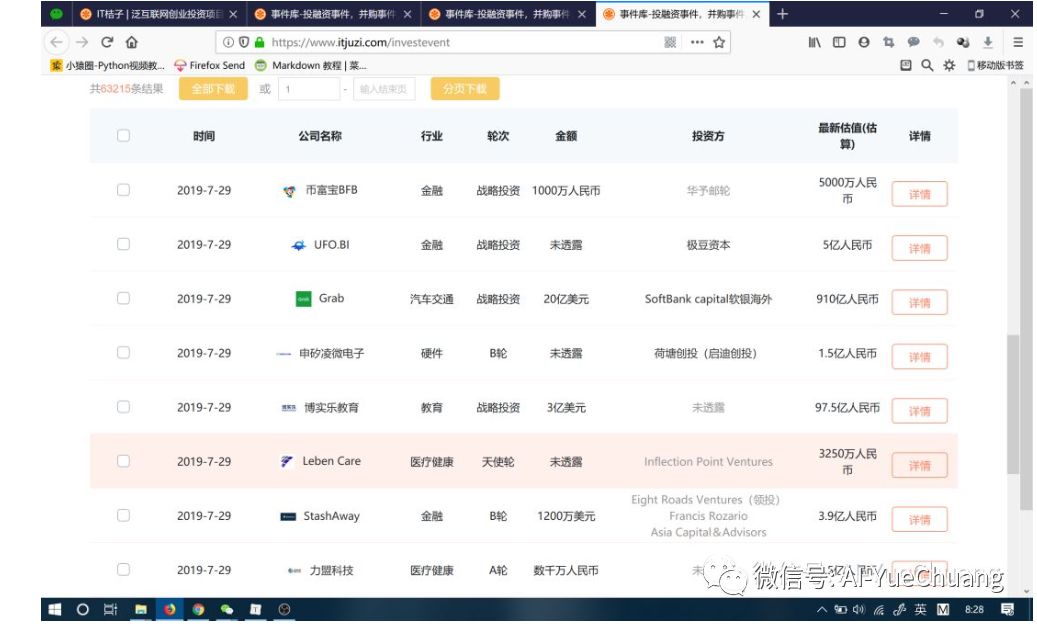The width and height of the screenshot is (1037, 626).
Task: Switch to the IT桔子 first browser tab
Action: click(x=159, y=14)
